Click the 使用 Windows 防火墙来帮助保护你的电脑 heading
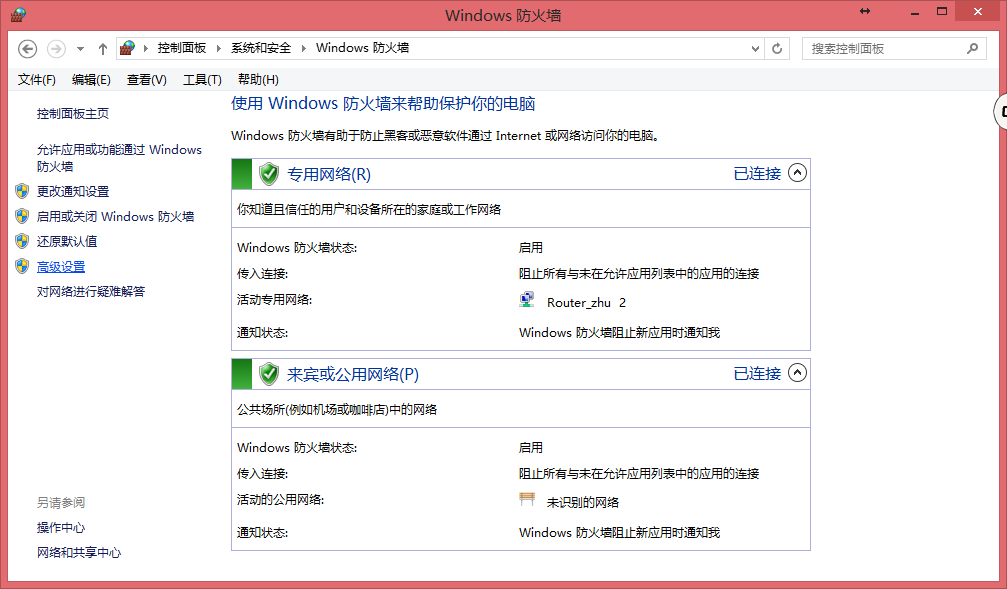 point(383,103)
